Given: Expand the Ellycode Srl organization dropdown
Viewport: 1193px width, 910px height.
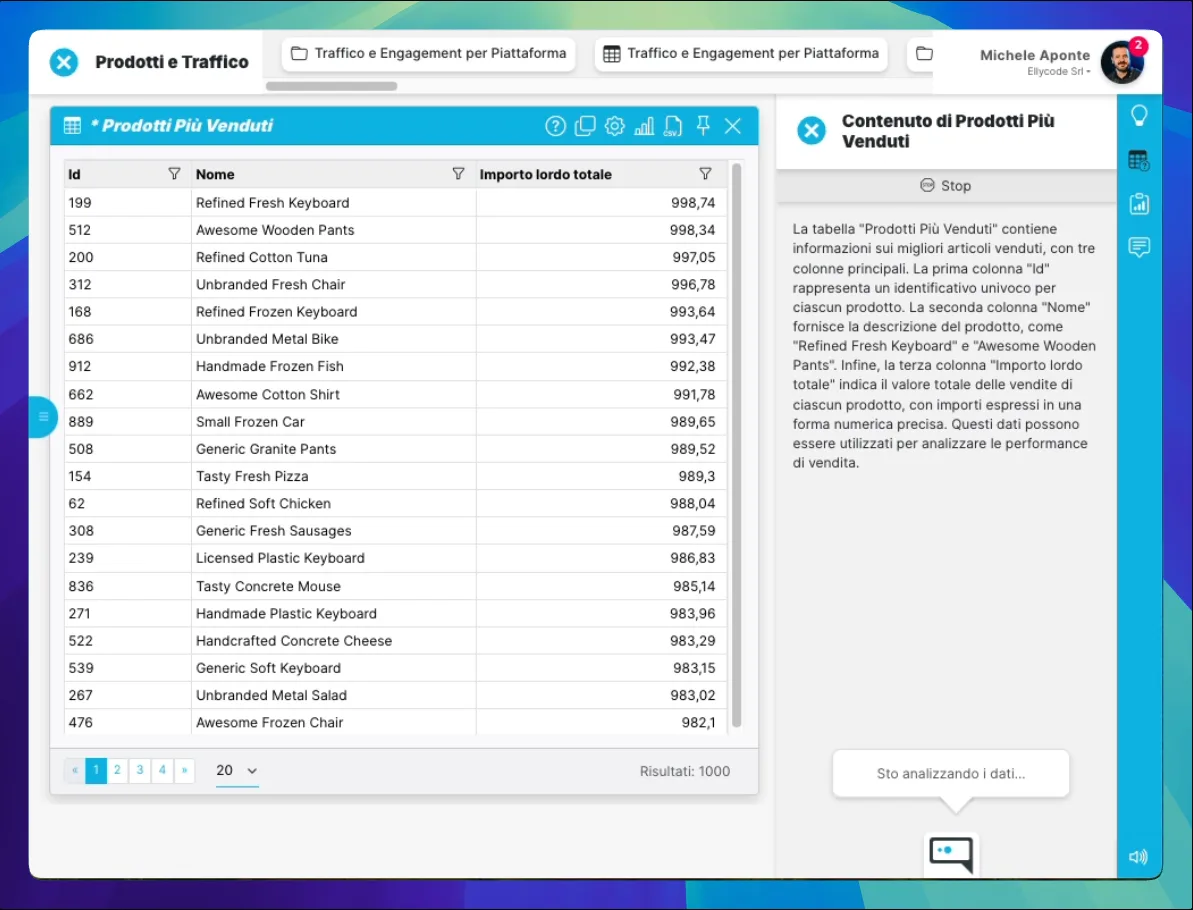Looking at the screenshot, I should point(1058,72).
